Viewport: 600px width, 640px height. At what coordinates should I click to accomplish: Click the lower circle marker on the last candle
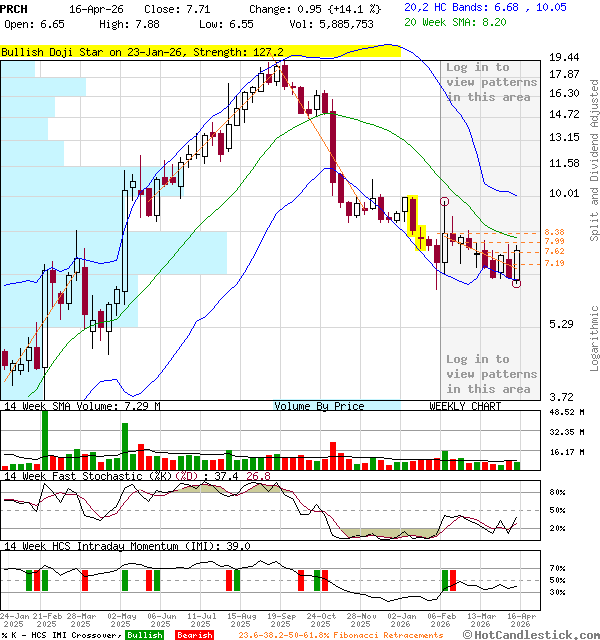[x=516, y=284]
